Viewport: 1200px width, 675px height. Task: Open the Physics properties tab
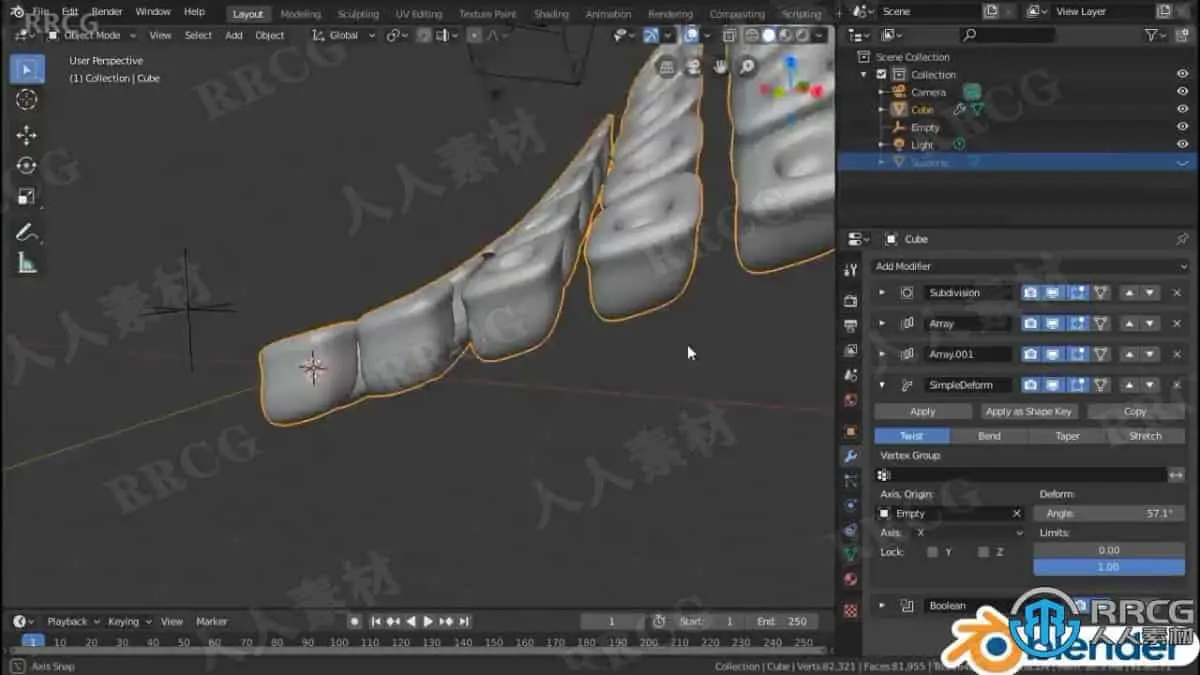850,506
